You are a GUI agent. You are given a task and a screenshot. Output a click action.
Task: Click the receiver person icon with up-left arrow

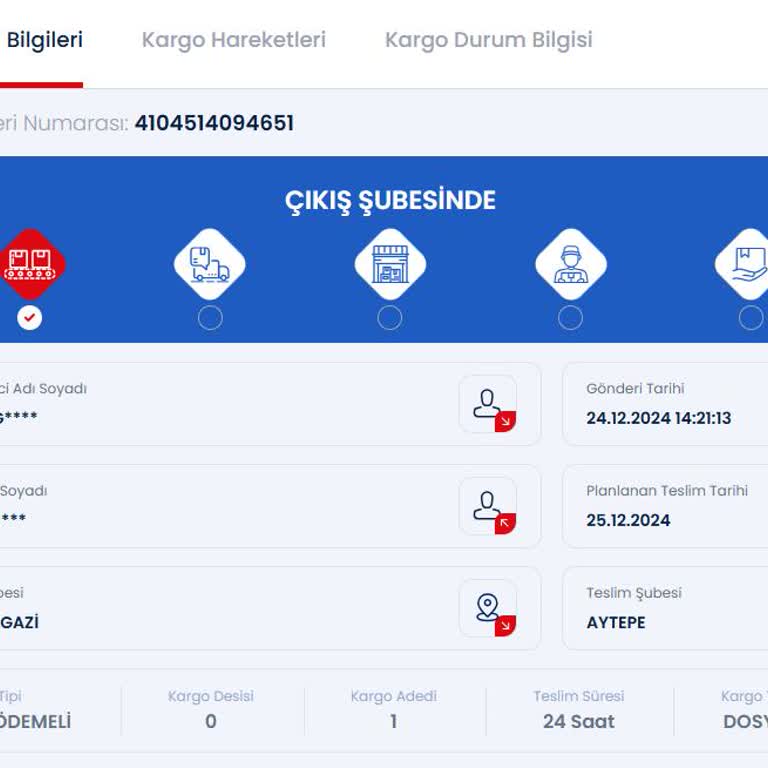[488, 506]
